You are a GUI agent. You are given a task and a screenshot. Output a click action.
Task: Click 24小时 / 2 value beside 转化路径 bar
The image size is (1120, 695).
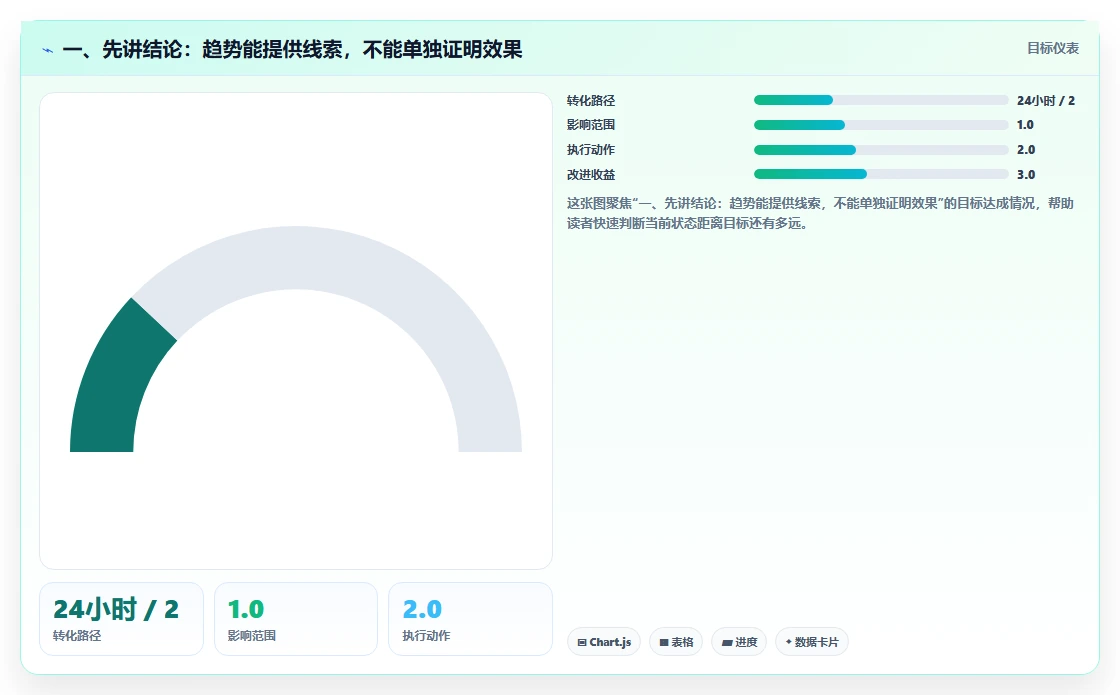coord(1046,101)
